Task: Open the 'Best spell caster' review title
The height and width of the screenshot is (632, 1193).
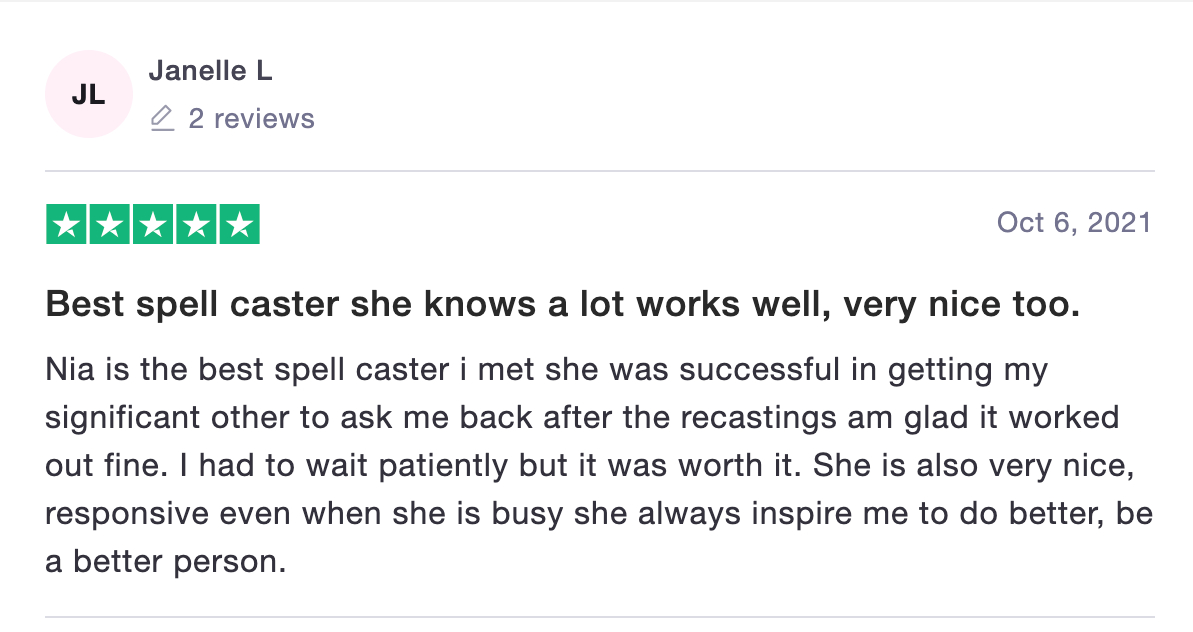Action: point(563,304)
